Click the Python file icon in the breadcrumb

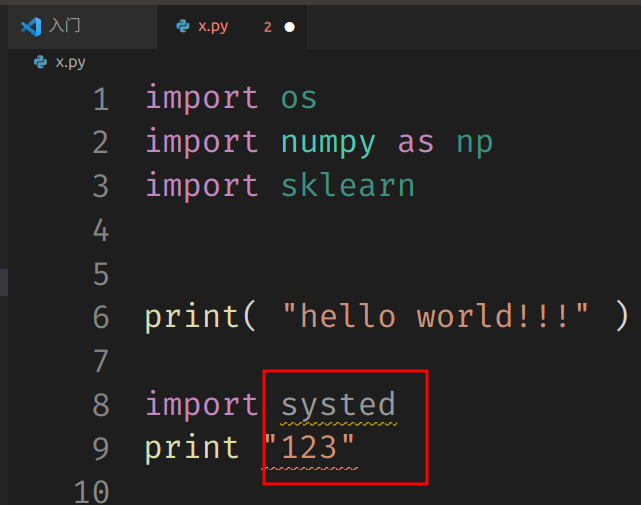tap(40, 62)
